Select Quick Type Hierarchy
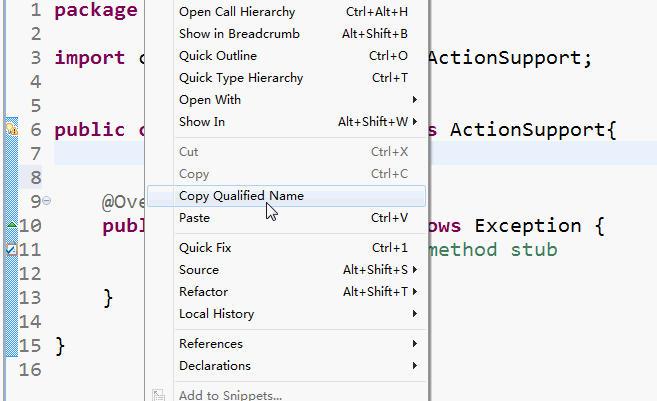This screenshot has height=401, width=657. (x=241, y=78)
